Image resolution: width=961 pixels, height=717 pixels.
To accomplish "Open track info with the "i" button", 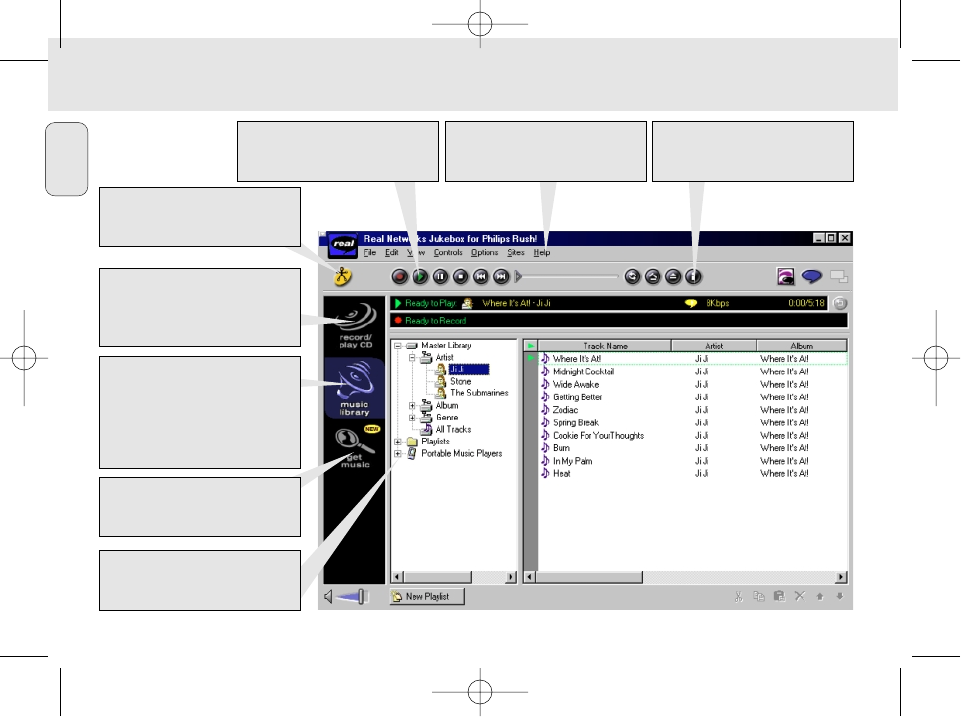I will click(x=693, y=277).
